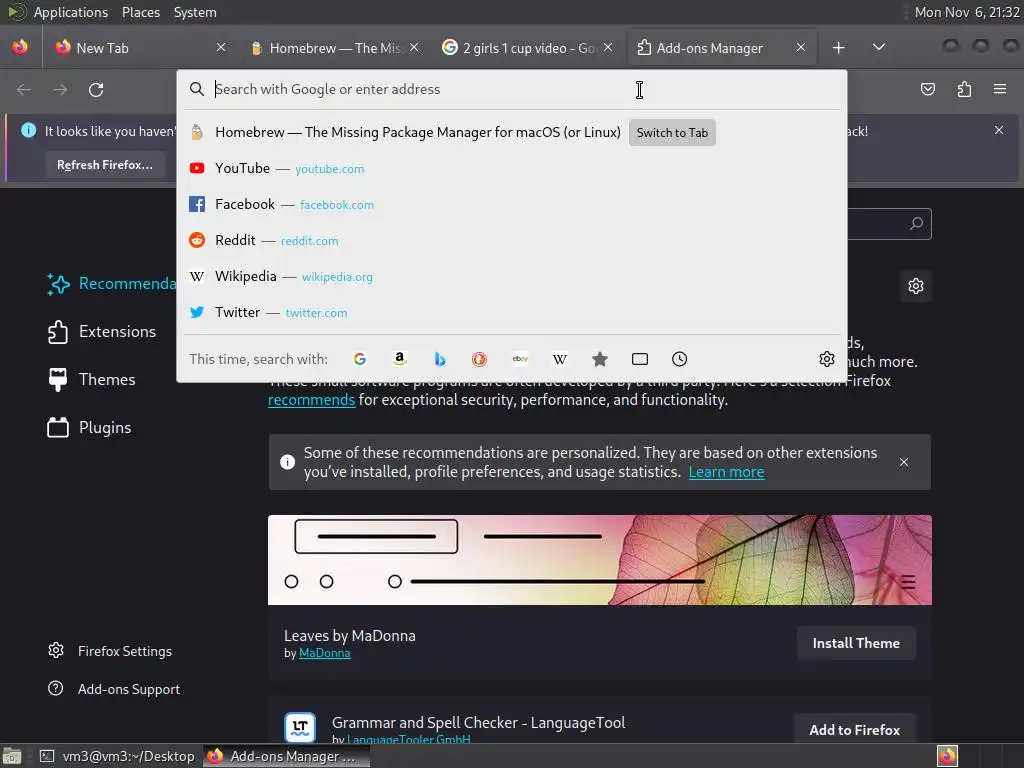Image resolution: width=1024 pixels, height=768 pixels.
Task: Open add-ons tools gear menu
Action: point(916,286)
